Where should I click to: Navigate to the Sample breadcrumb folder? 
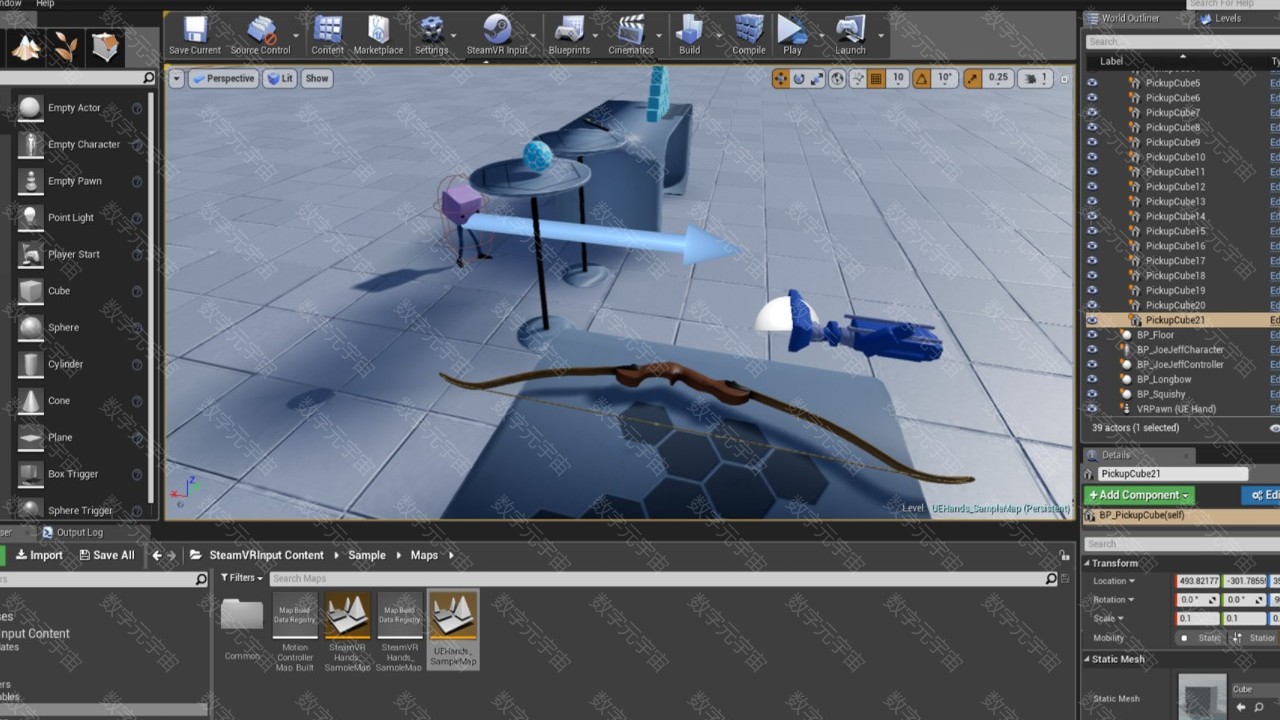367,555
